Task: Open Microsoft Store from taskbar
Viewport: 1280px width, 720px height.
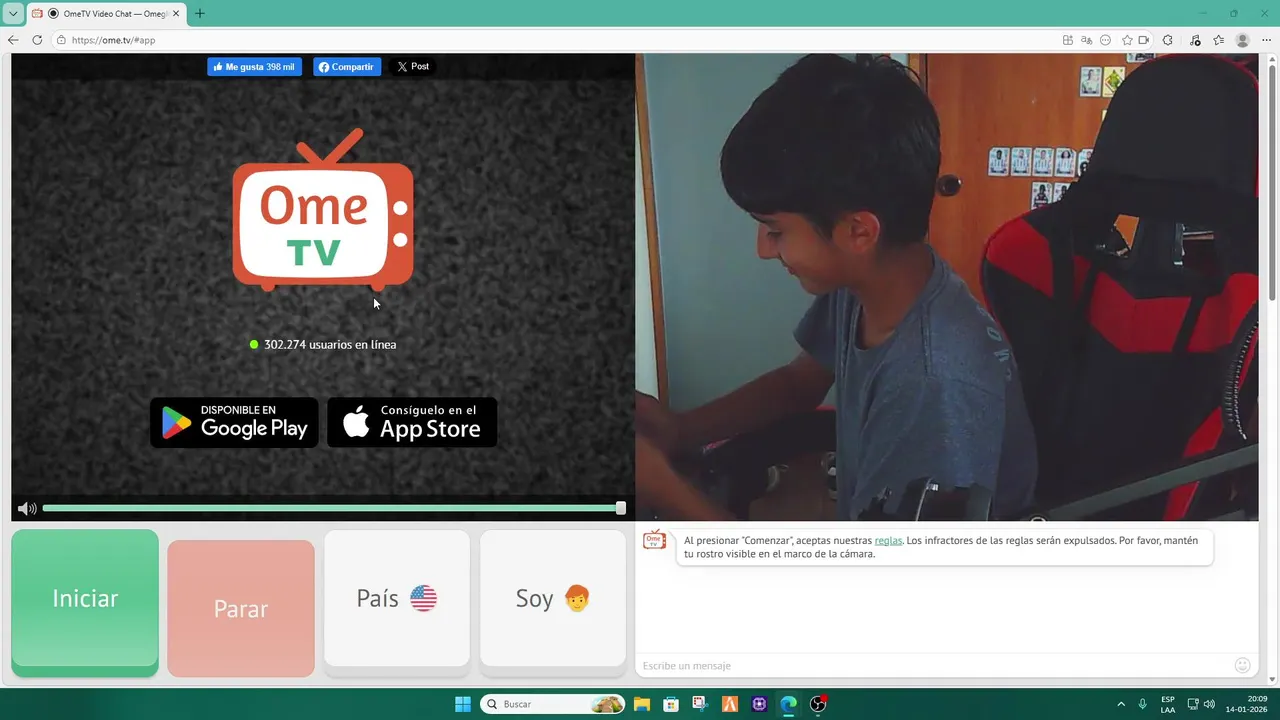Action: point(671,704)
